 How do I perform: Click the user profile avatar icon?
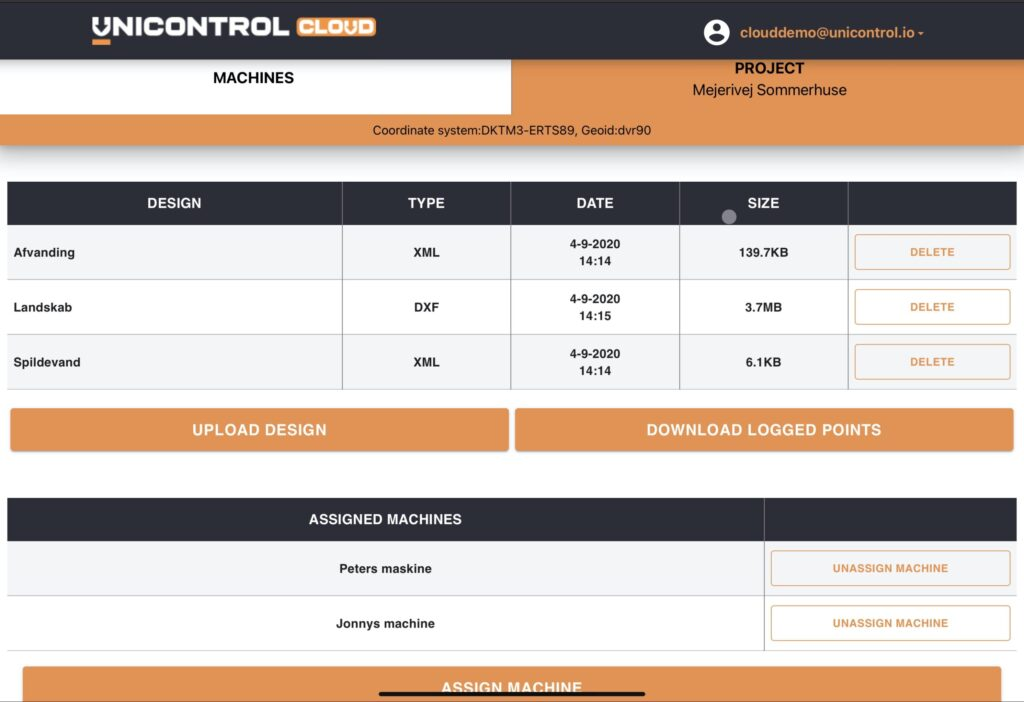pos(717,32)
